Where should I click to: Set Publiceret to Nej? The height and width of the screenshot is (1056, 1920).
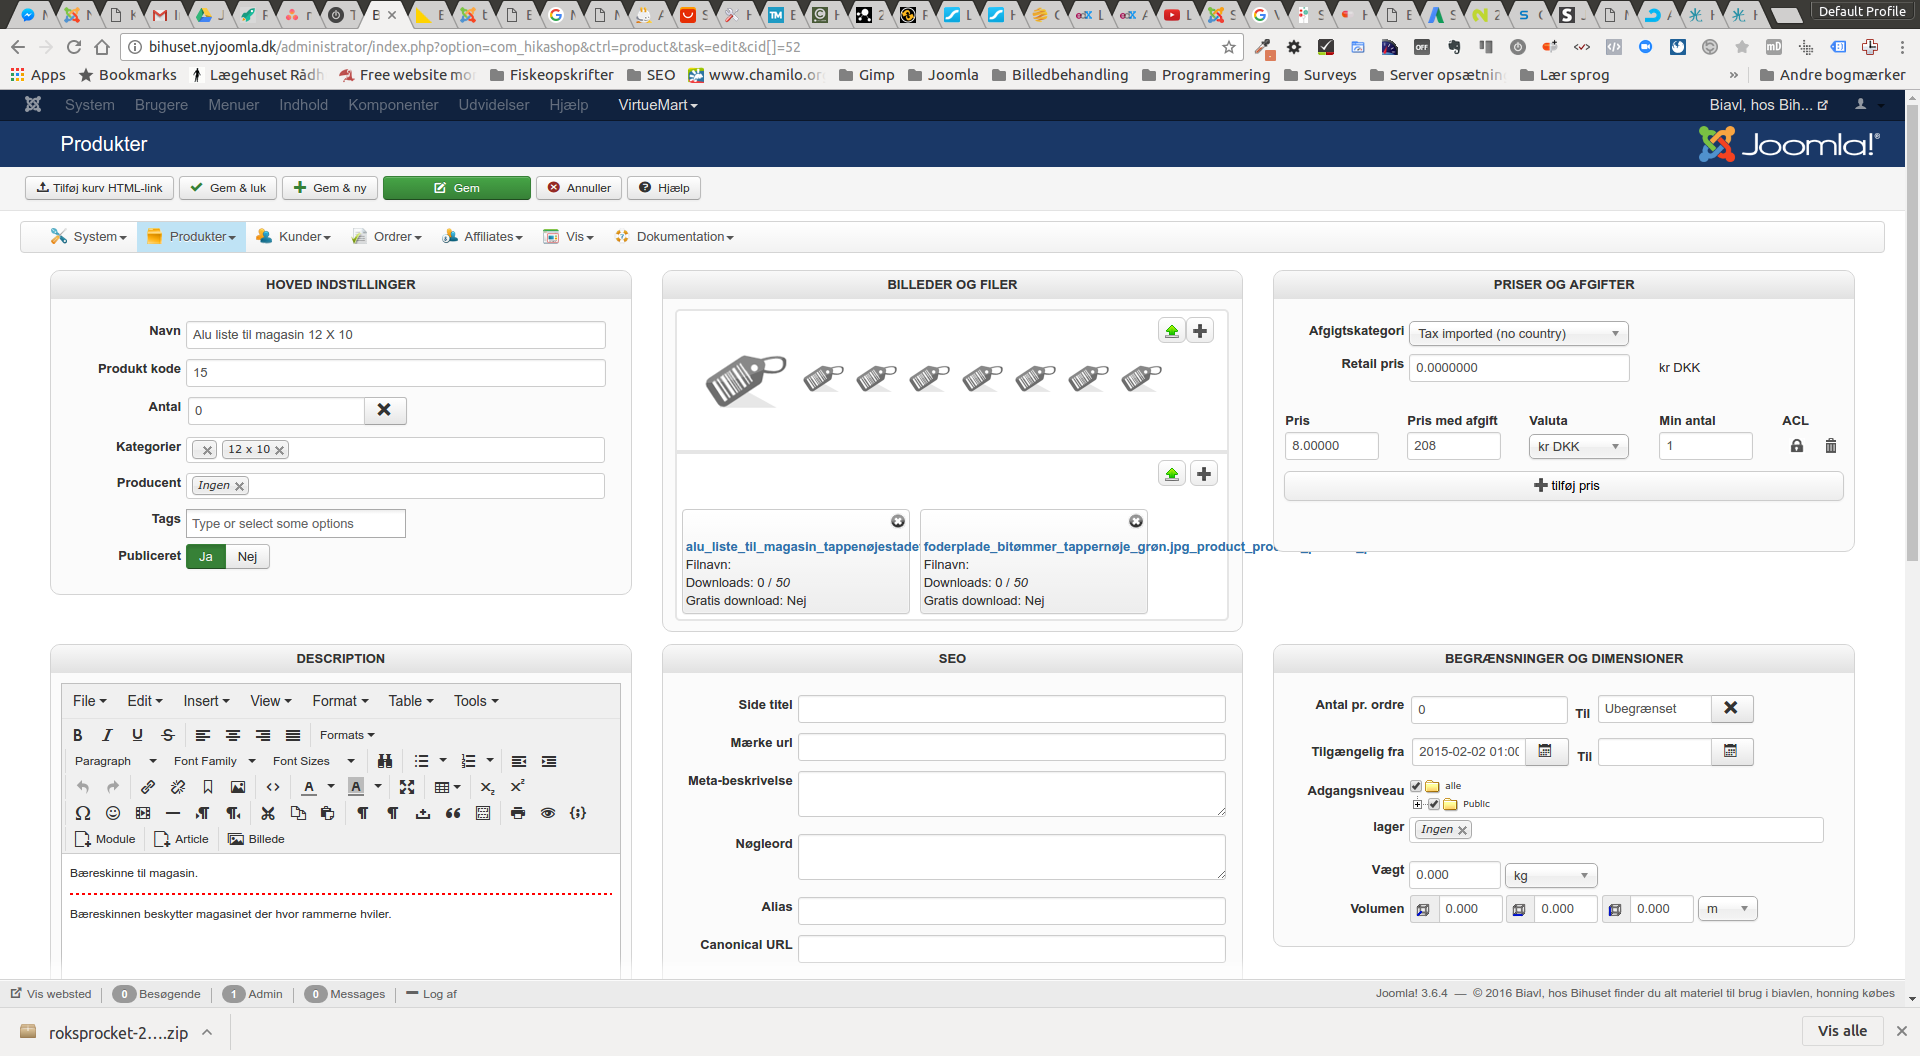click(247, 557)
